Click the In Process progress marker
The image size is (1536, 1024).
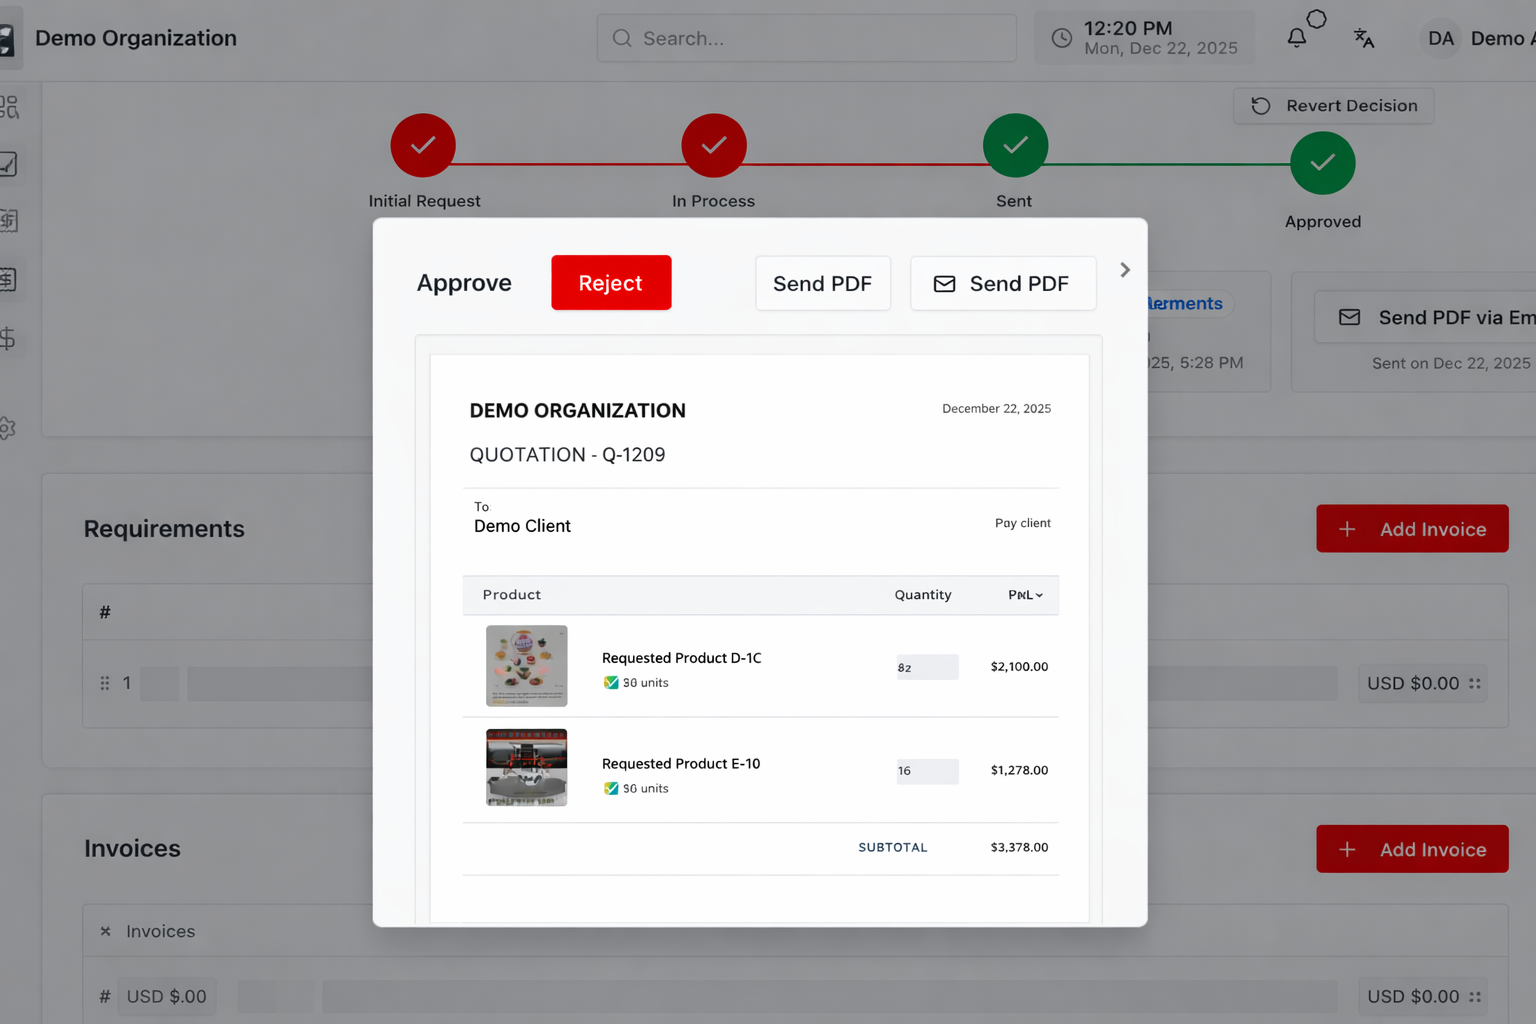click(713, 146)
